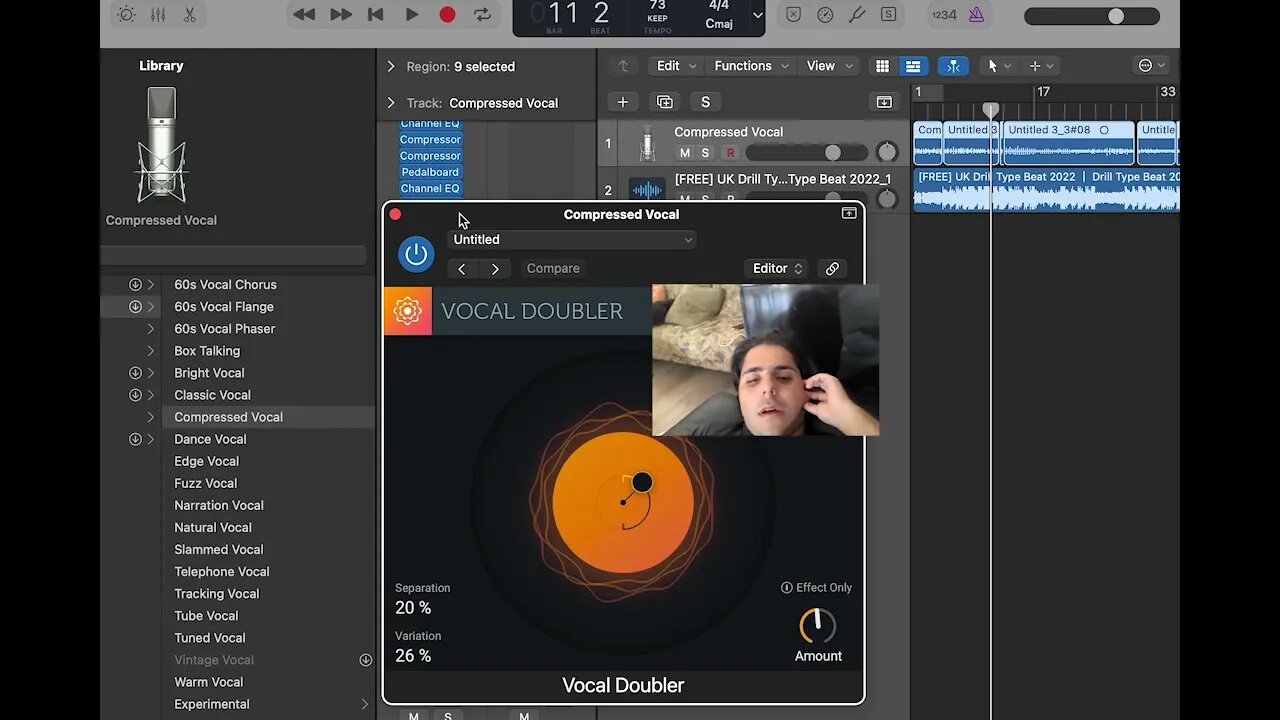Toggle the Catch Playhead button
Screen dimensions: 1280x720
pos(953,66)
